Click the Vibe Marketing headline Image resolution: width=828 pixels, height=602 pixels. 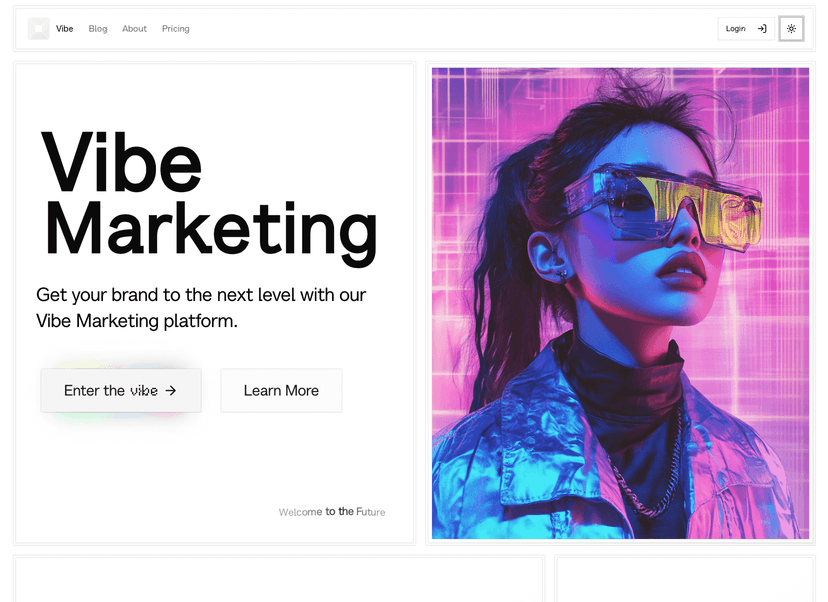210,198
